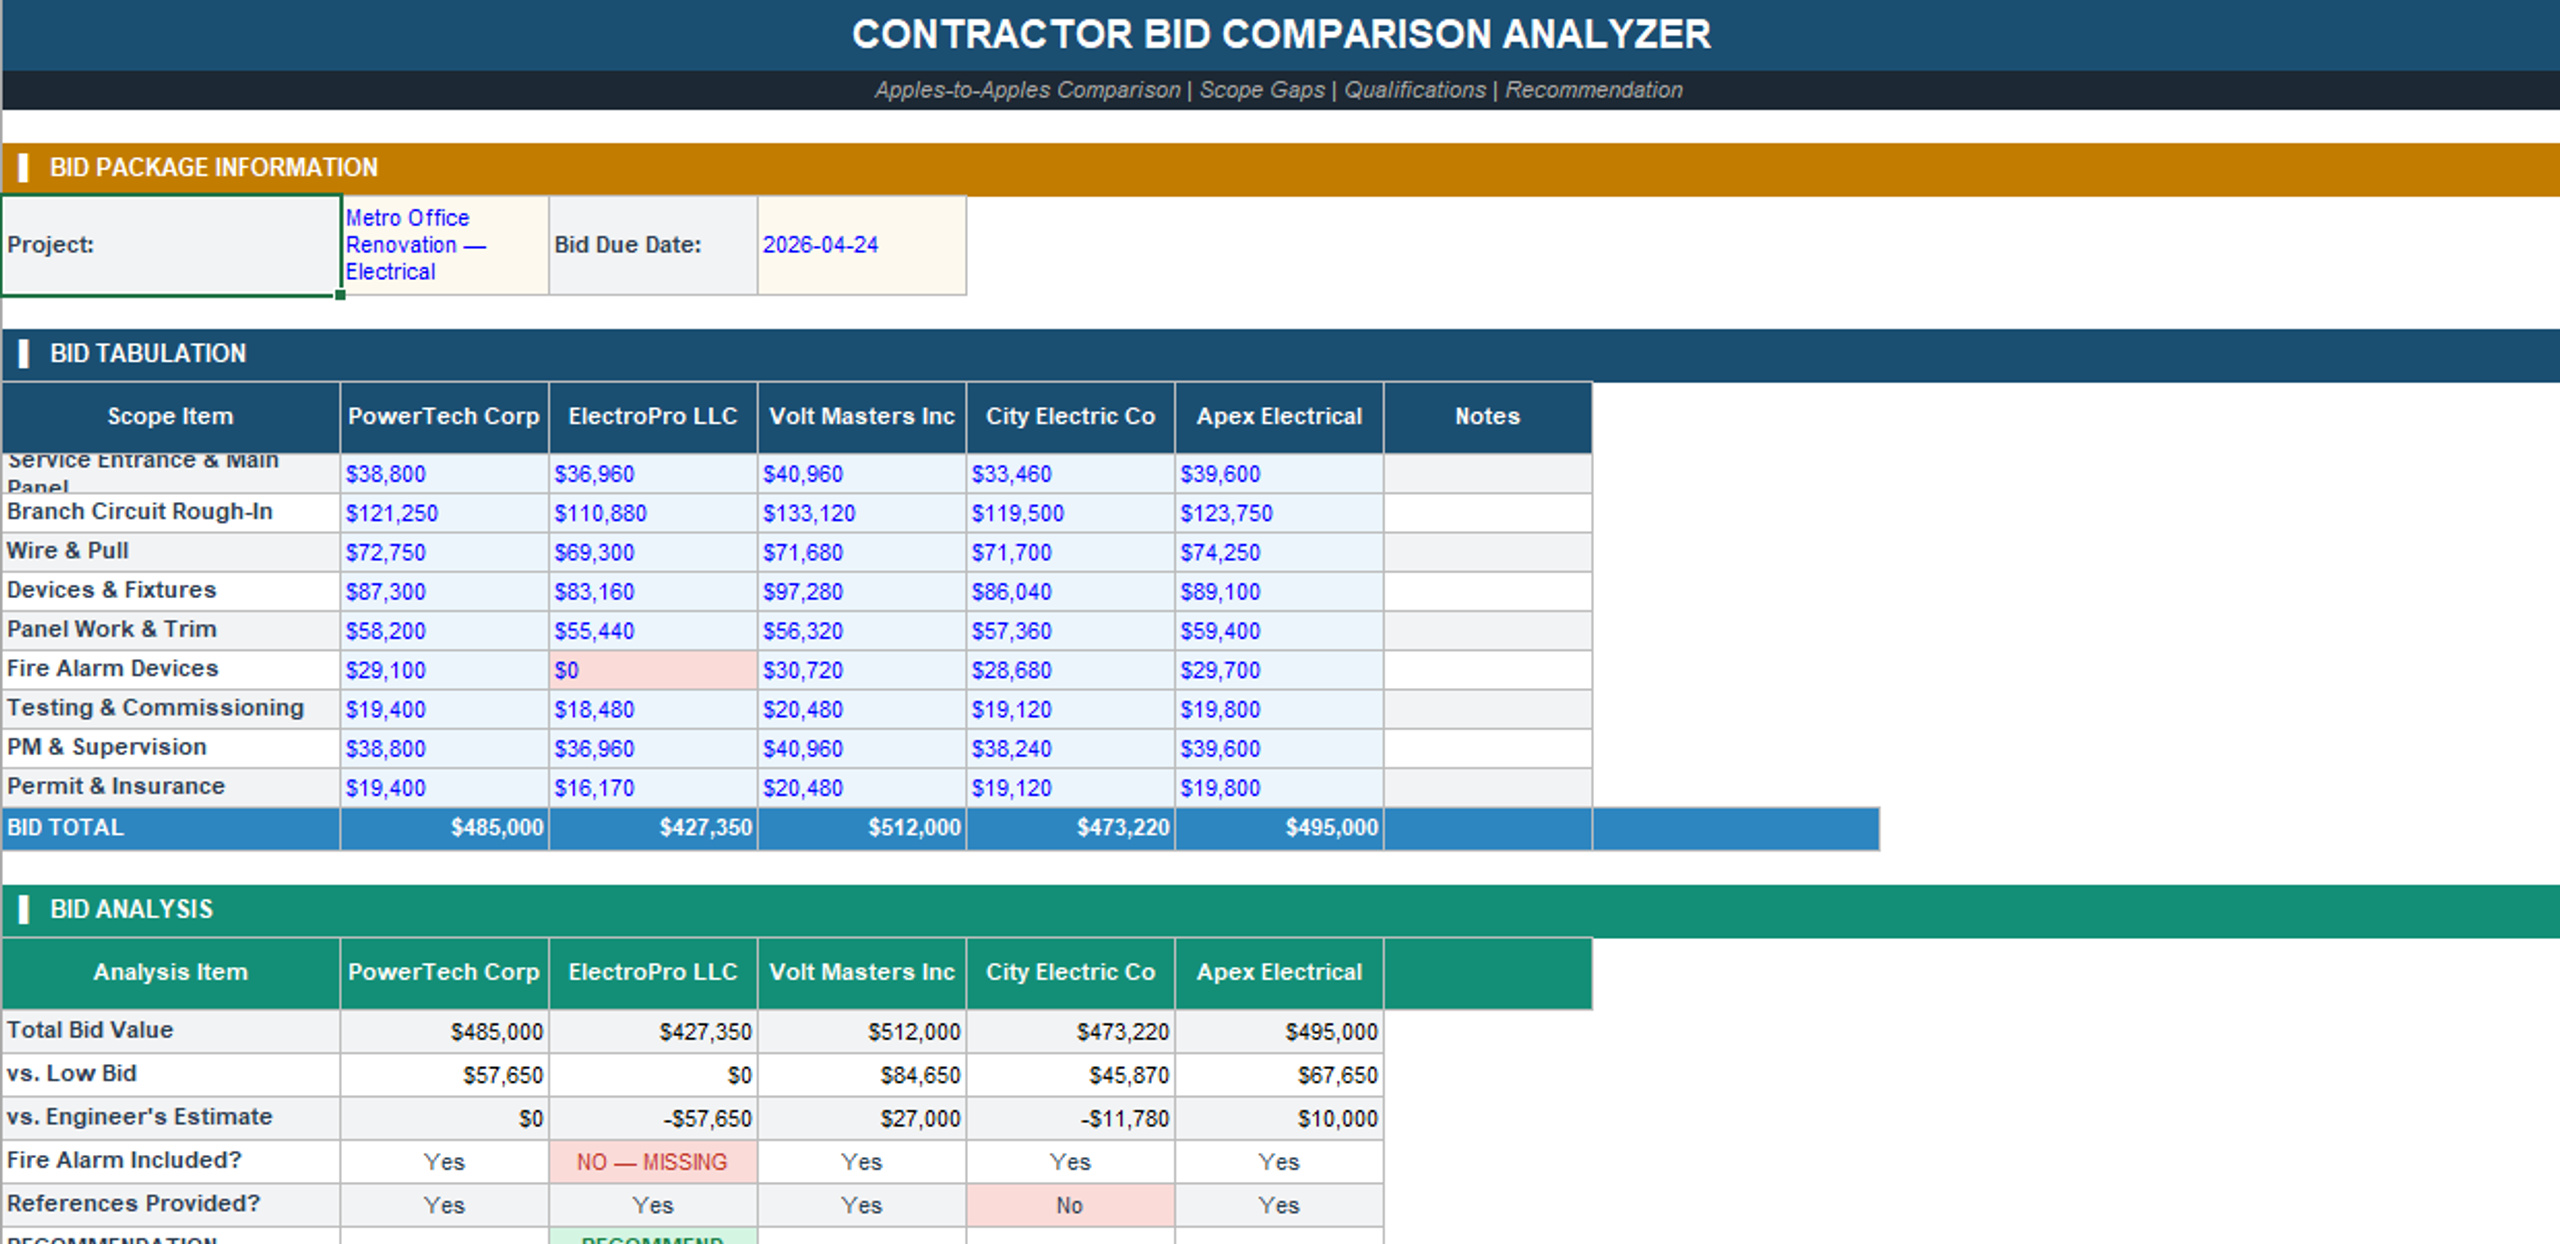
Task: Select City Electric Co header in Bid Tabulation
Action: pos(1071,417)
